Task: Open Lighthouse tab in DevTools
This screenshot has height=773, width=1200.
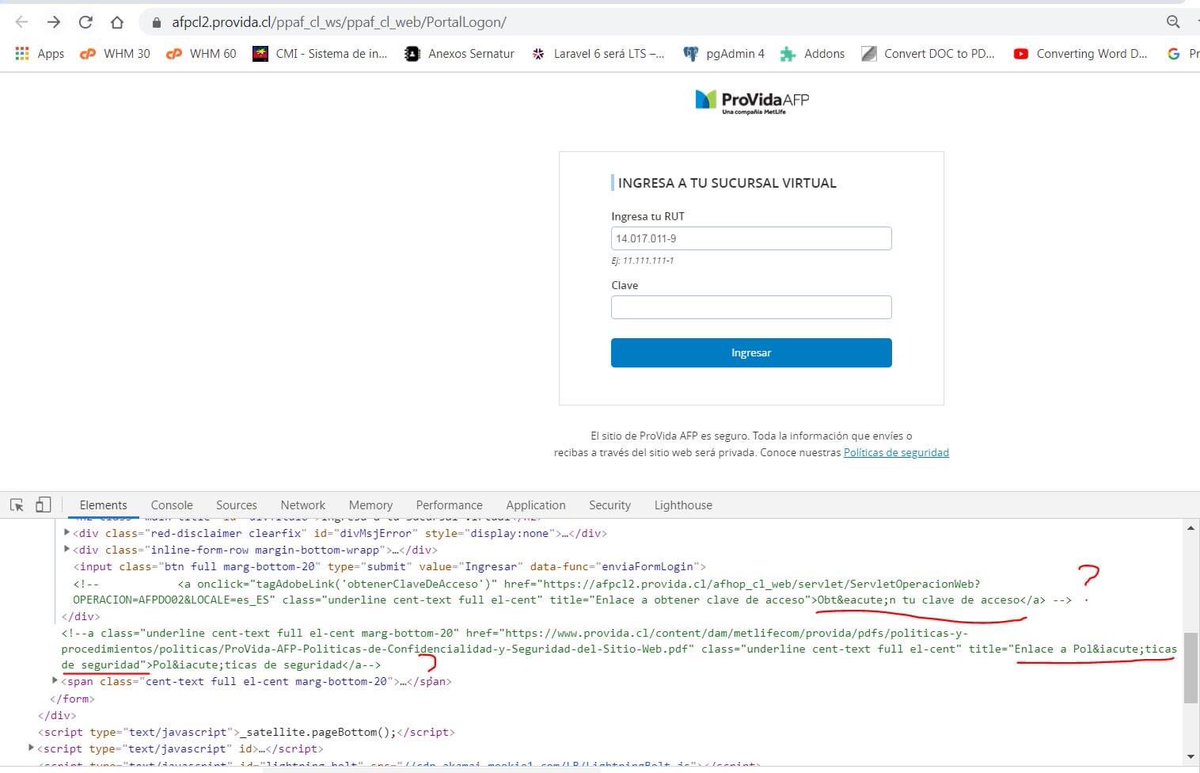Action: point(683,505)
